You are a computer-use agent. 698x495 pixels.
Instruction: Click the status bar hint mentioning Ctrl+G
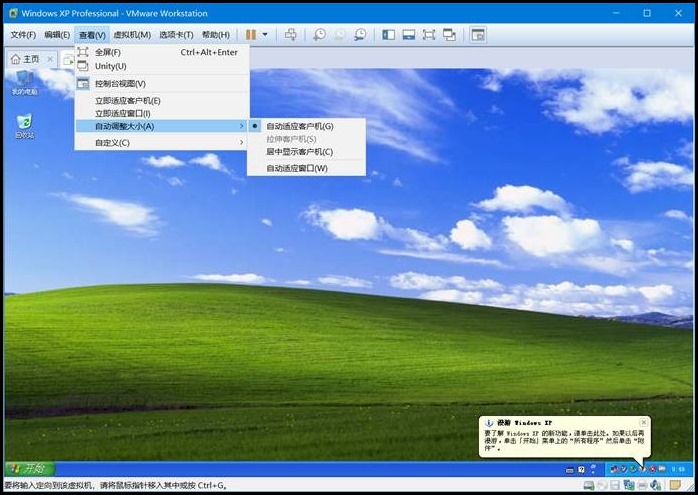(116, 485)
